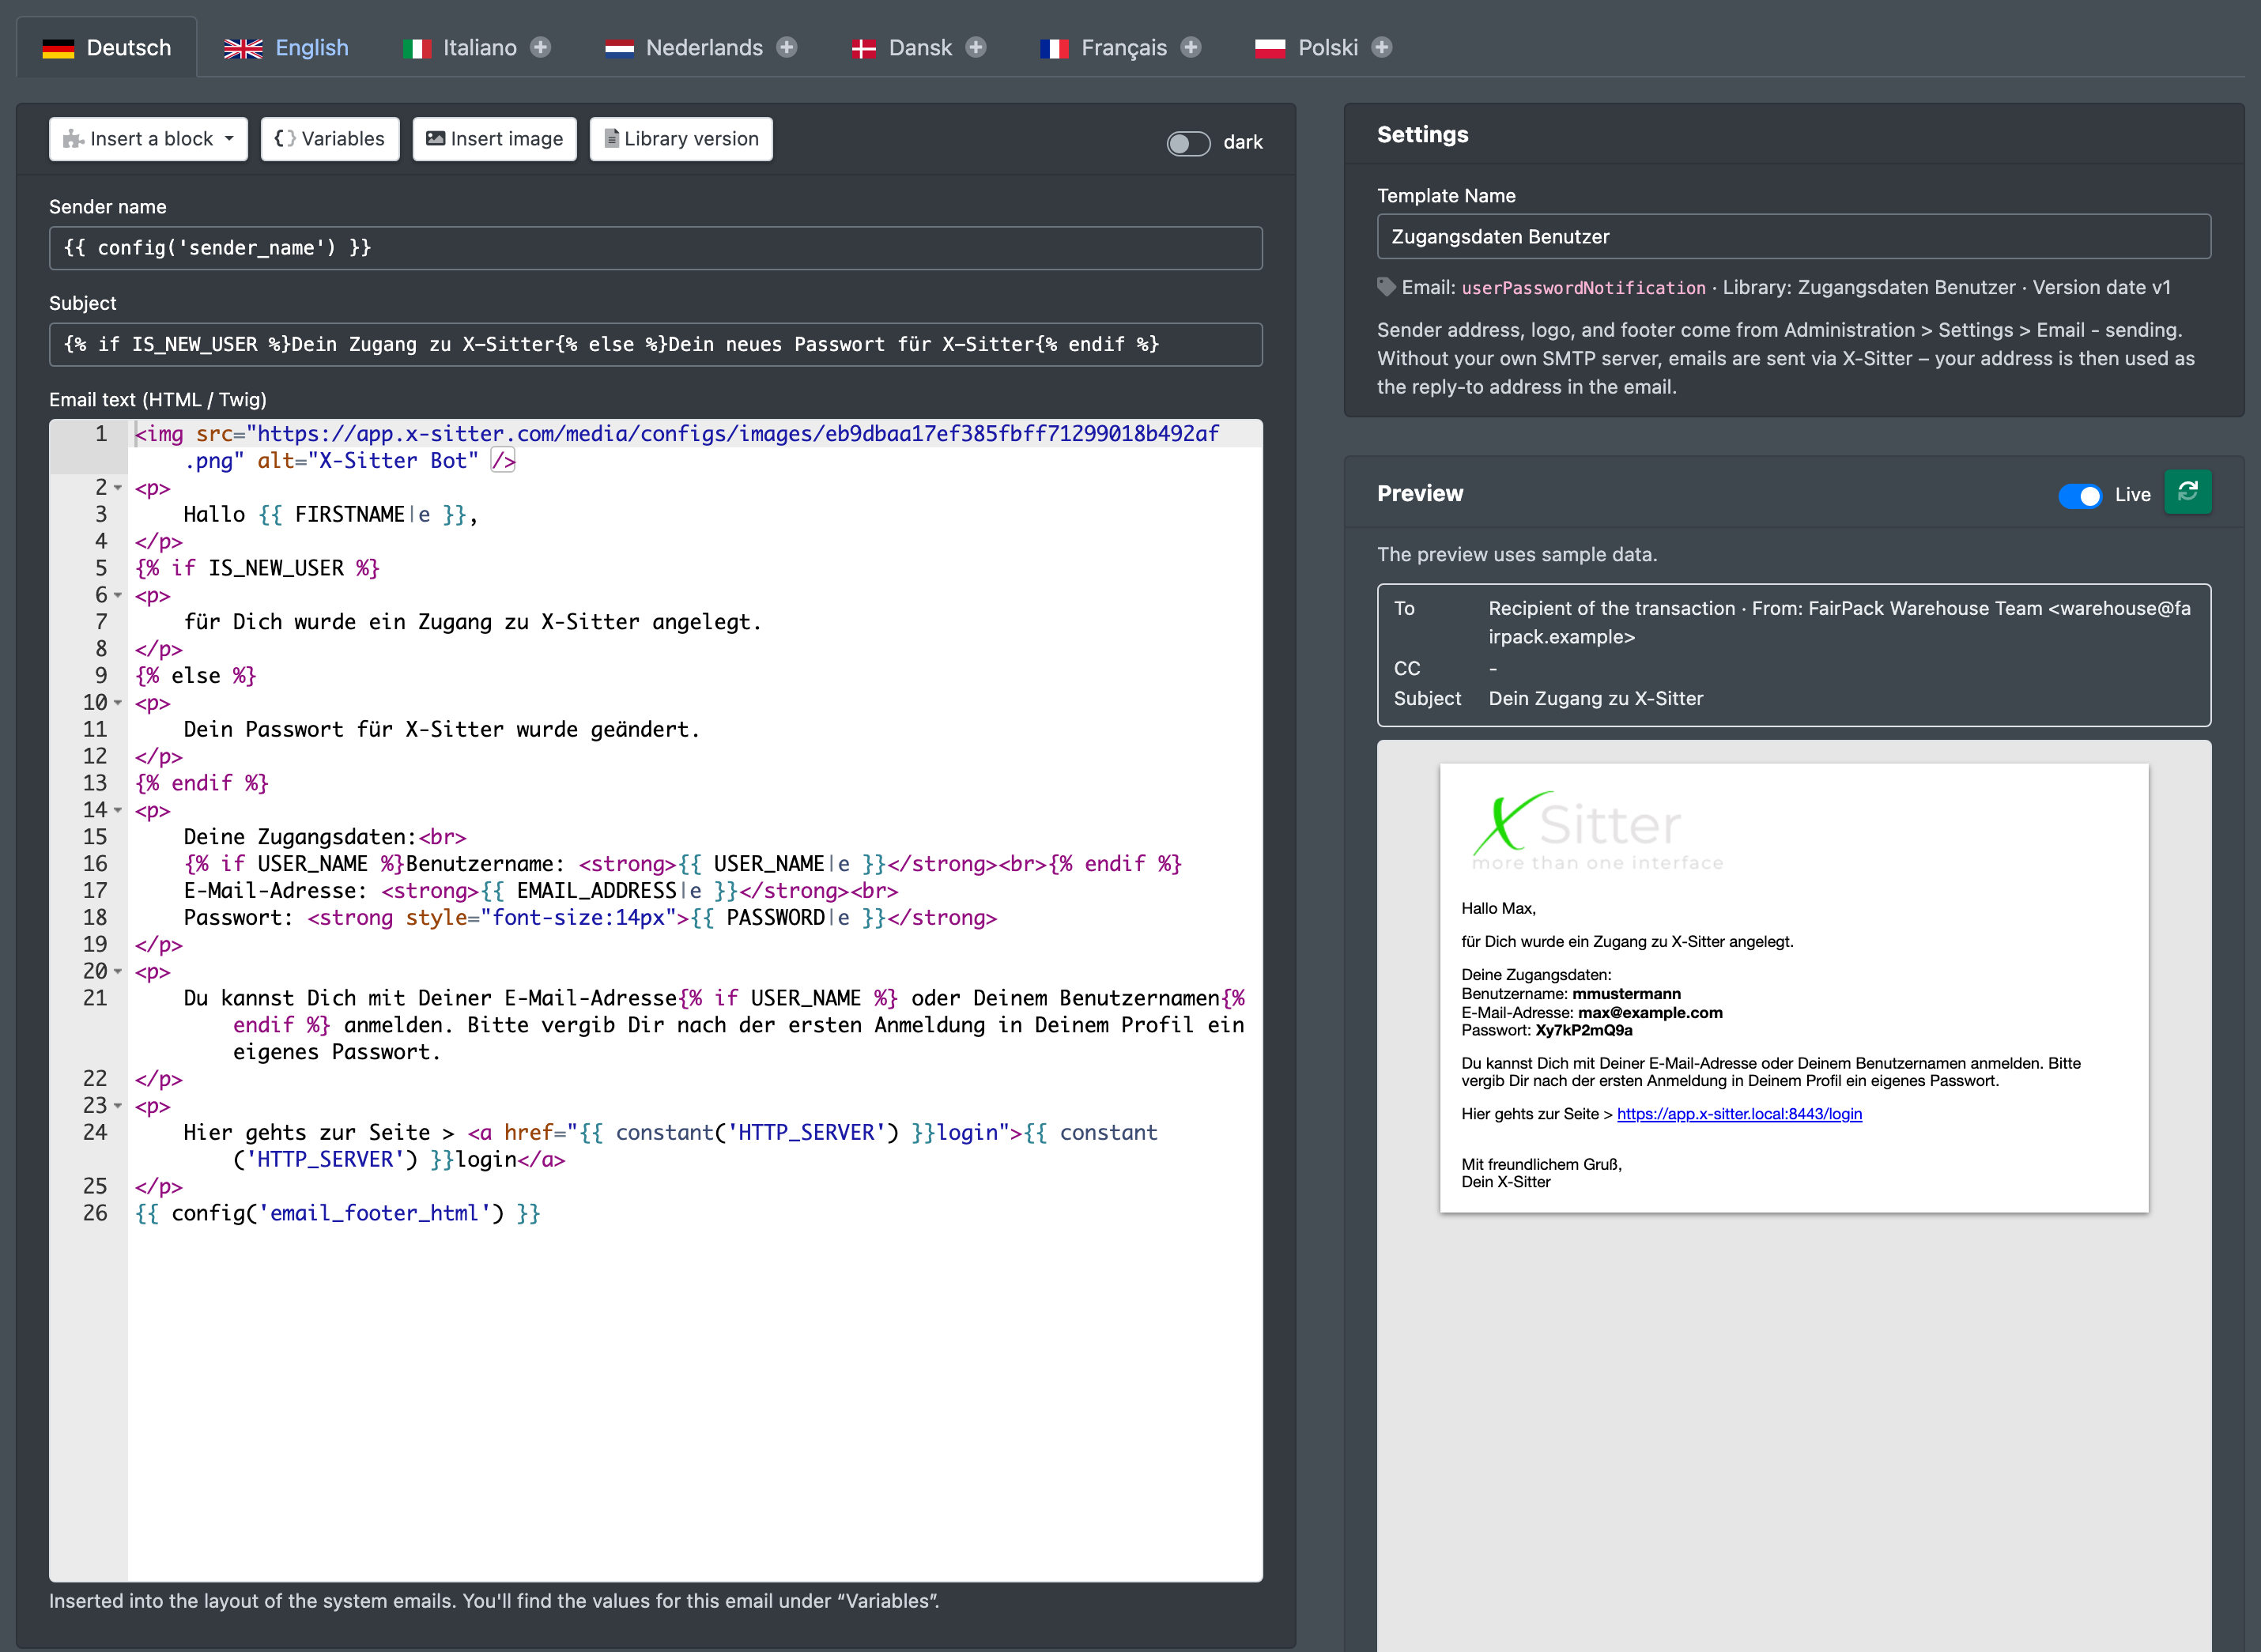Switch to the English language tab
This screenshot has height=1652, width=2261.
(286, 47)
